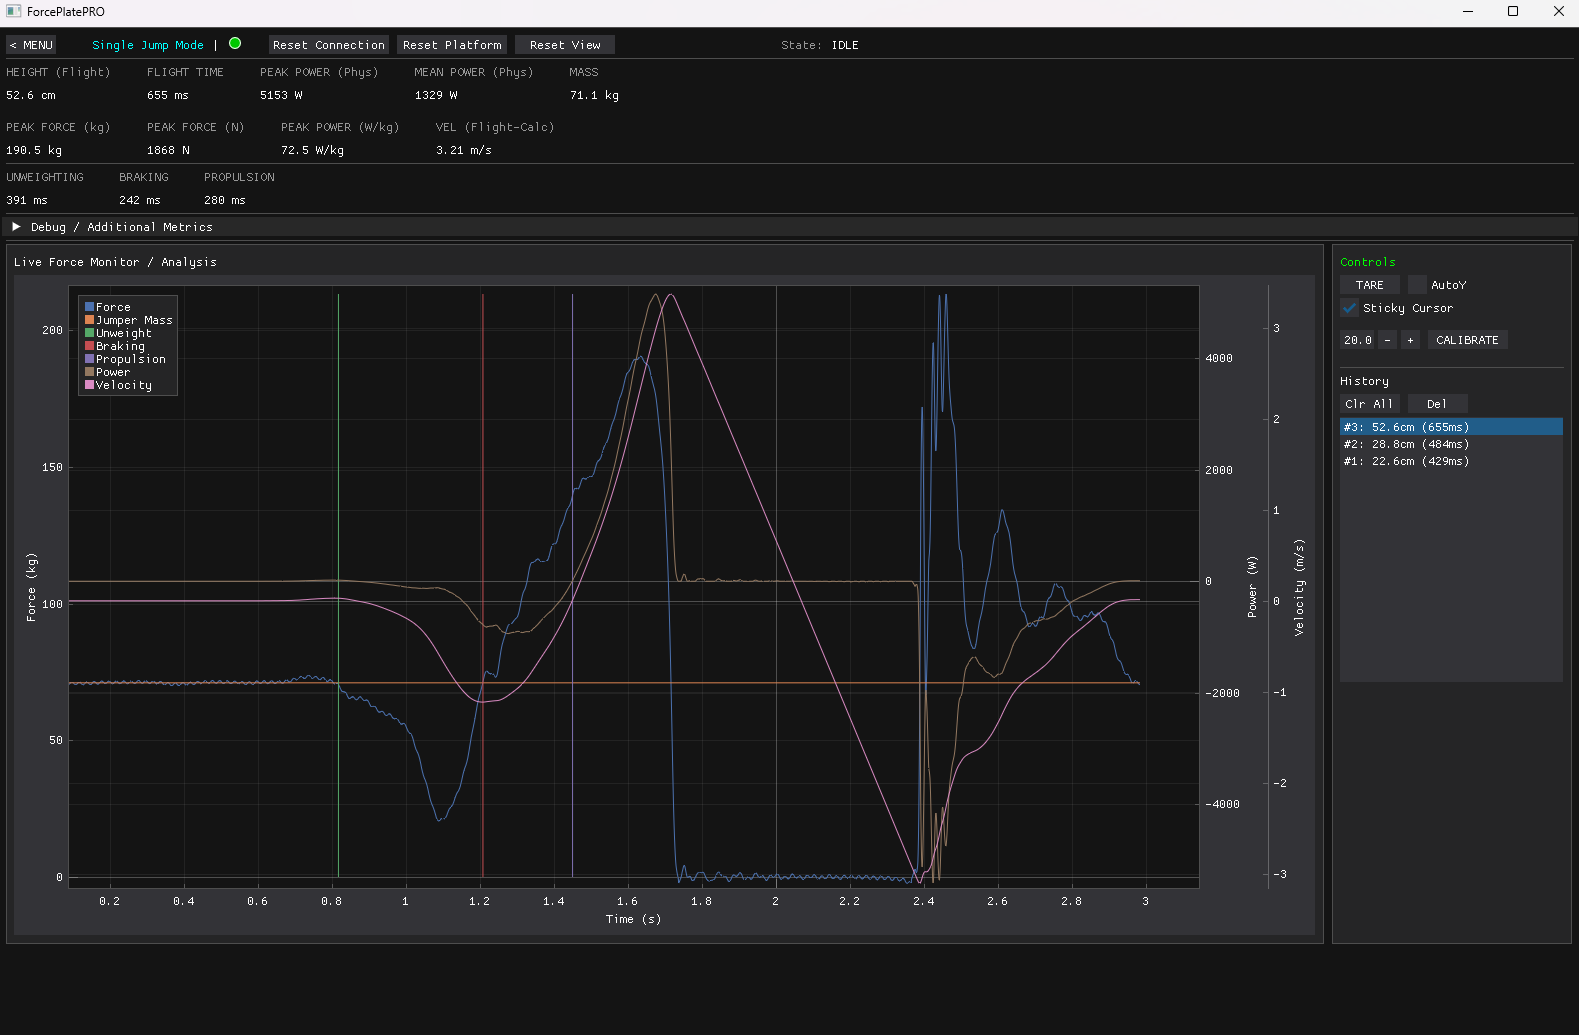This screenshot has height=1035, width=1579.
Task: Expand the Debug / Additional Metrics section
Action: 16,227
